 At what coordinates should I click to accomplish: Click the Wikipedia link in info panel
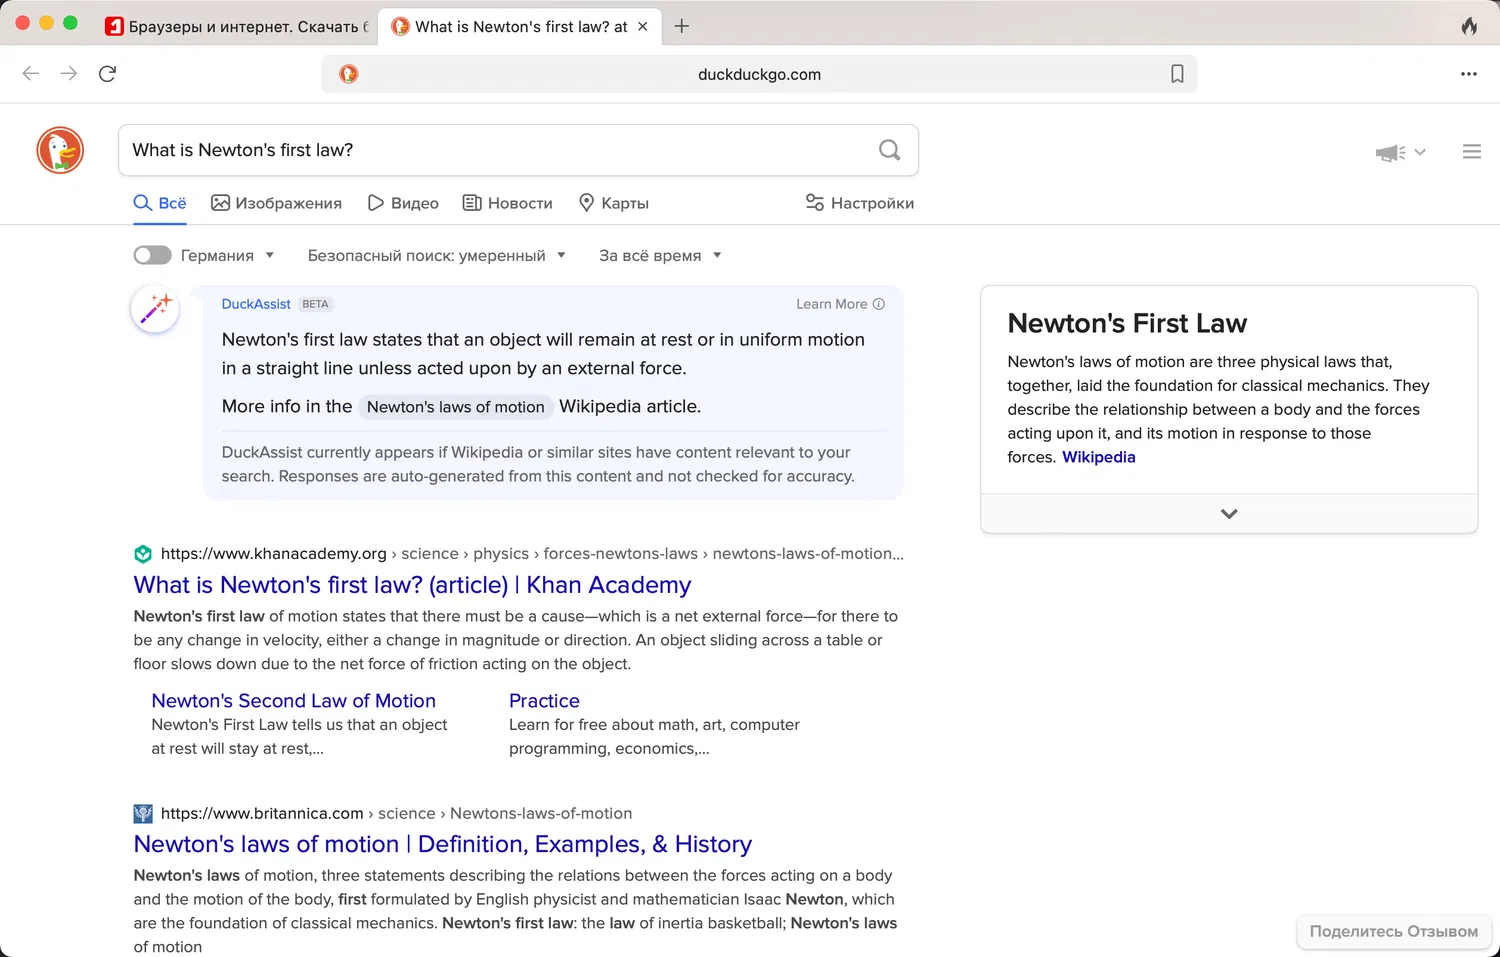tap(1098, 457)
